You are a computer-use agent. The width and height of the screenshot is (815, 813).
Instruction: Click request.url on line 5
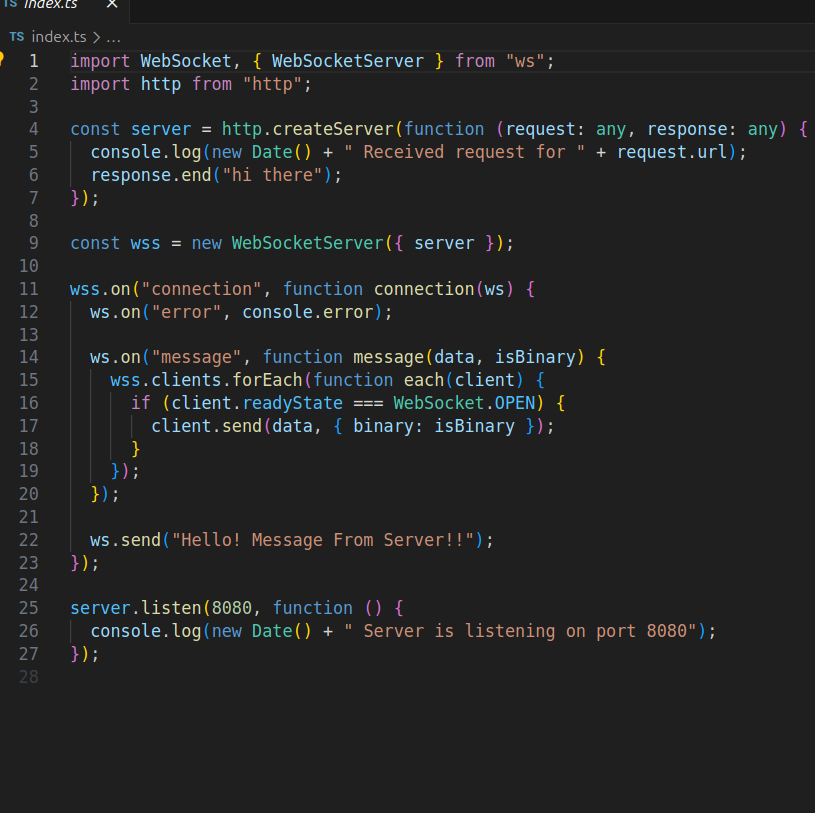coord(672,152)
